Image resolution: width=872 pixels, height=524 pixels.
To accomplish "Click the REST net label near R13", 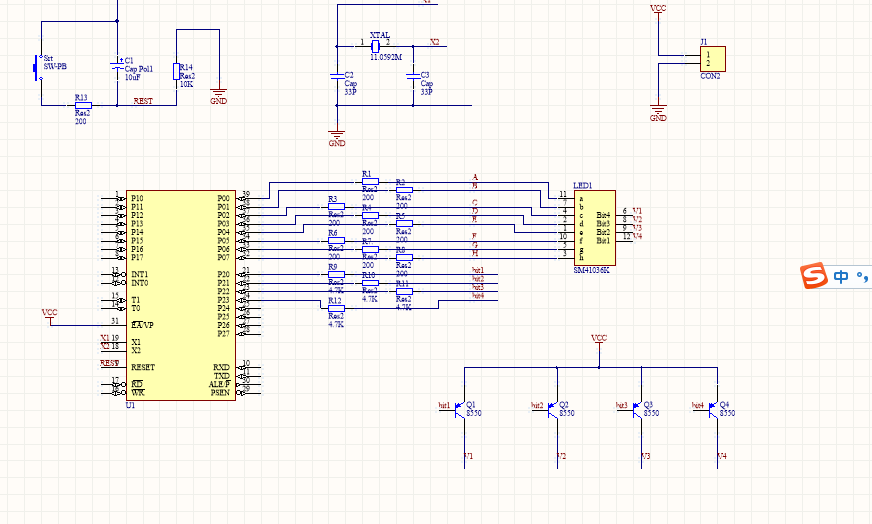I will click(143, 101).
